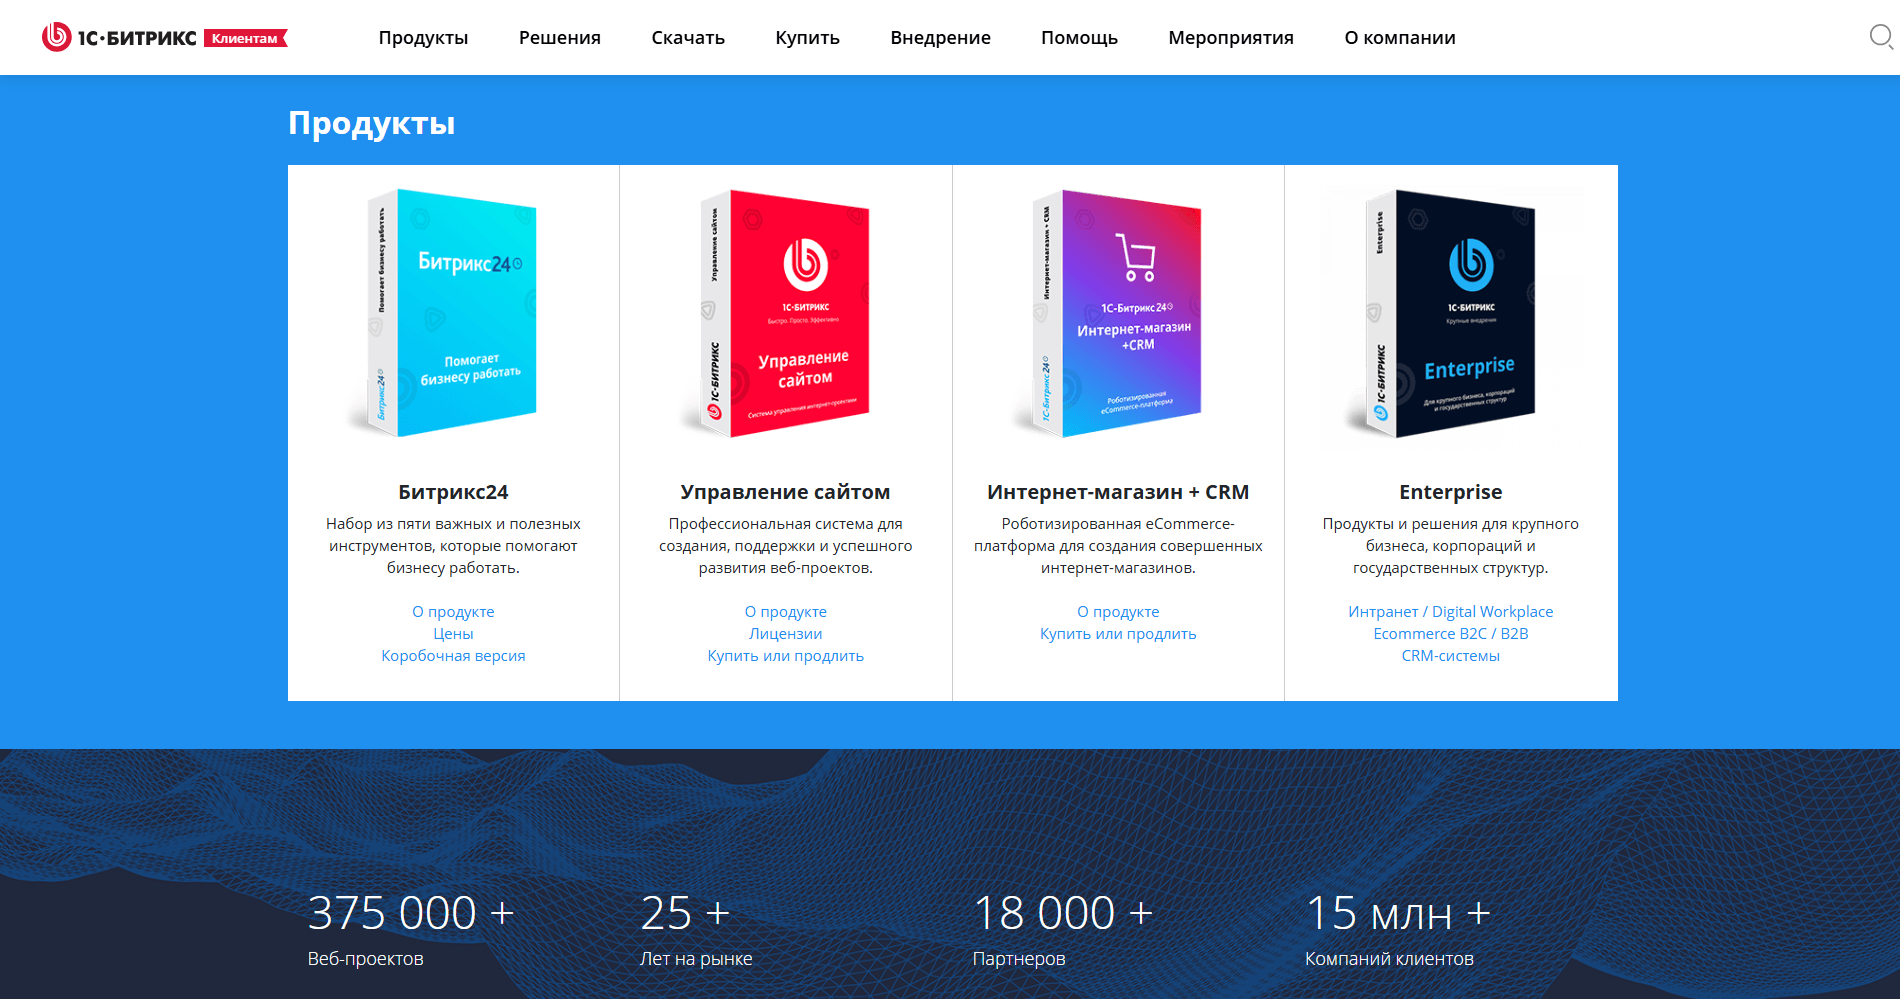Click the red Управление сайтом box image
Image resolution: width=1900 pixels, height=999 pixels.
(x=785, y=313)
